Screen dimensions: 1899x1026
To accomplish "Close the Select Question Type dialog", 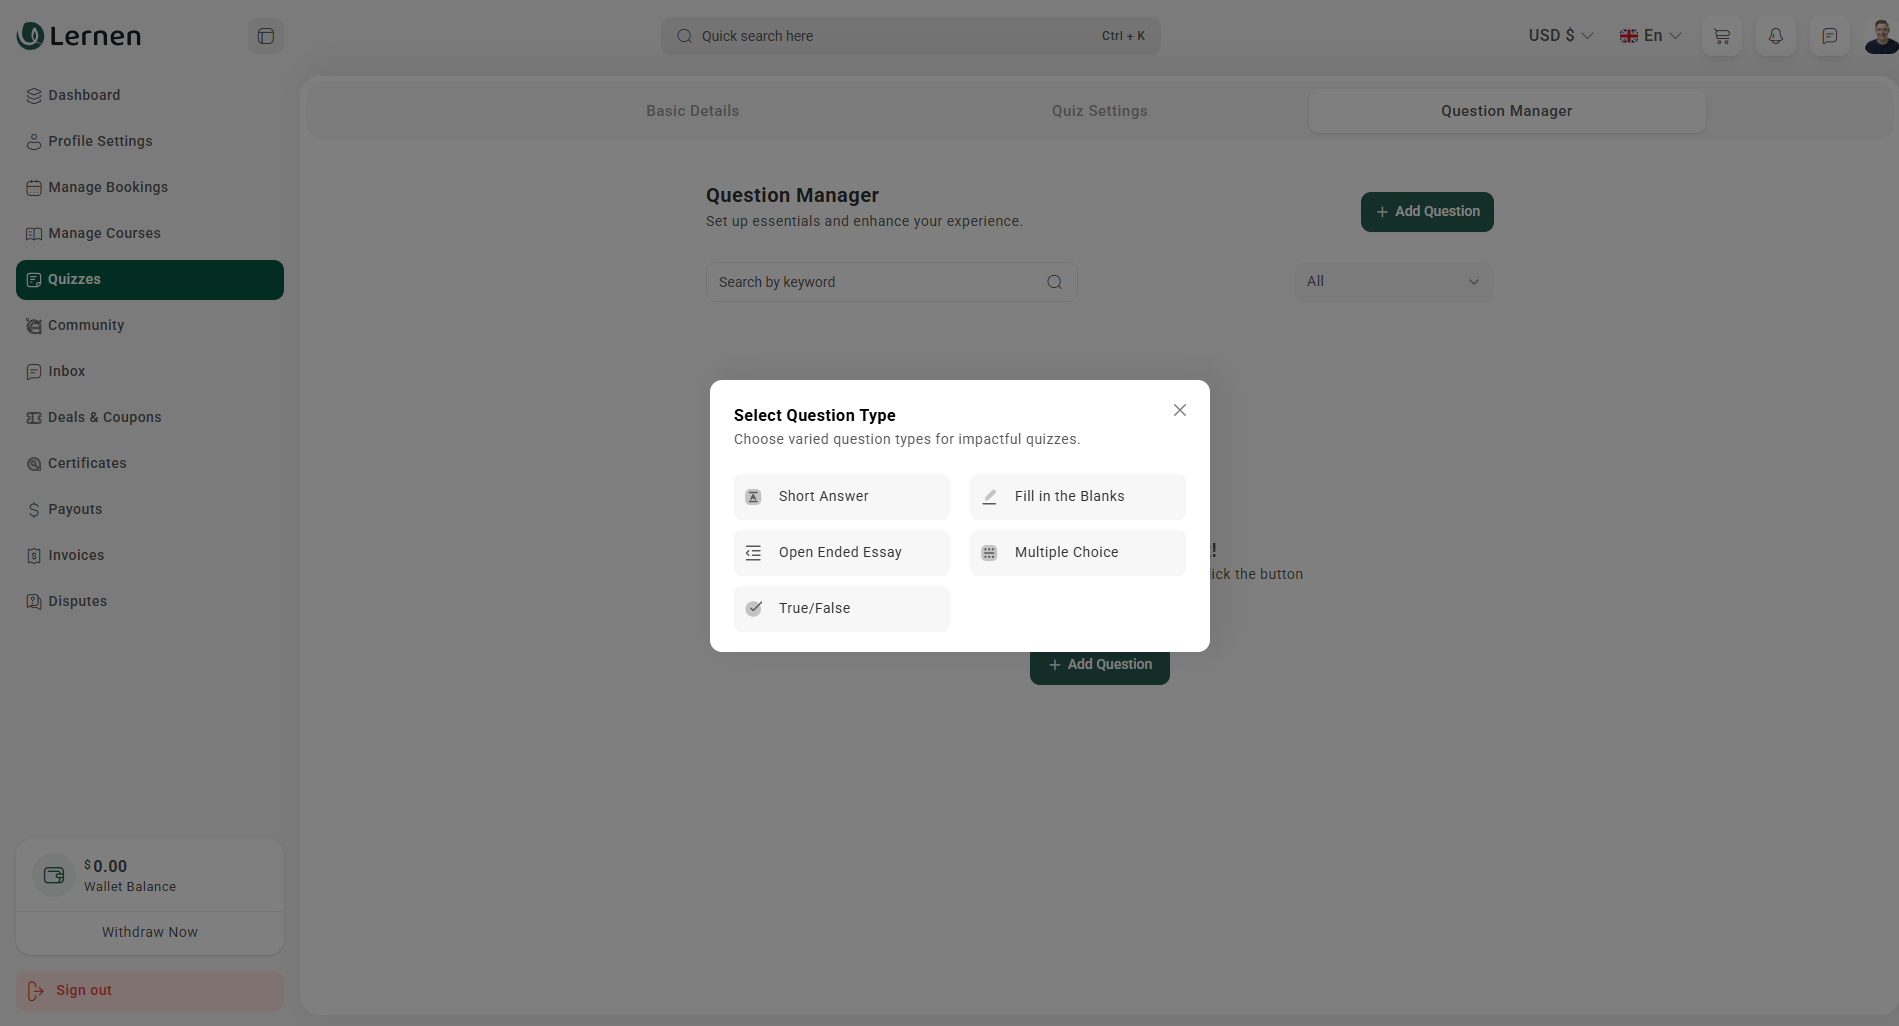I will [x=1180, y=410].
